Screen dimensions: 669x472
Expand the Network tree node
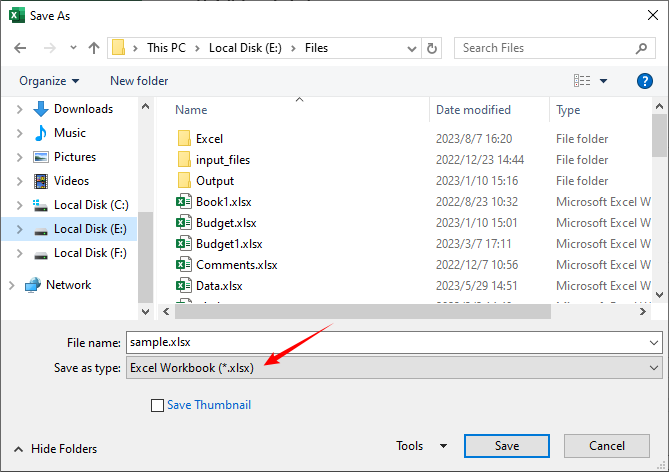click(x=12, y=285)
